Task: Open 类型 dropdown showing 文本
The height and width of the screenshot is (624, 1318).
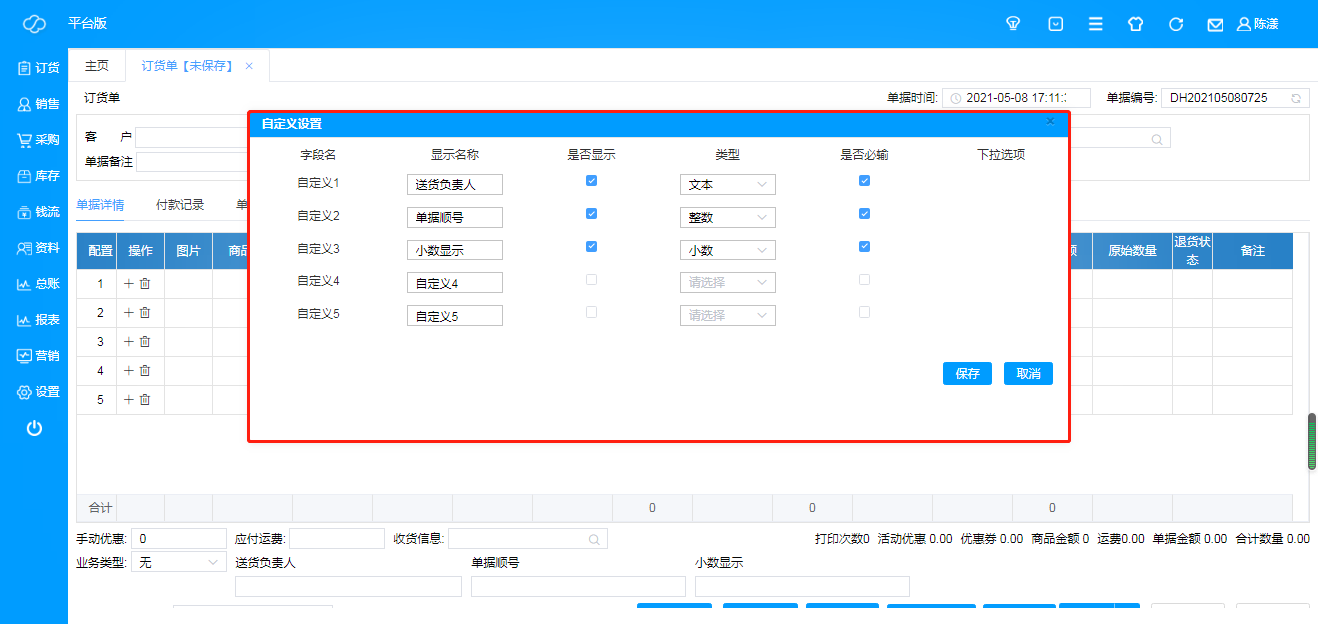Action: coord(727,185)
